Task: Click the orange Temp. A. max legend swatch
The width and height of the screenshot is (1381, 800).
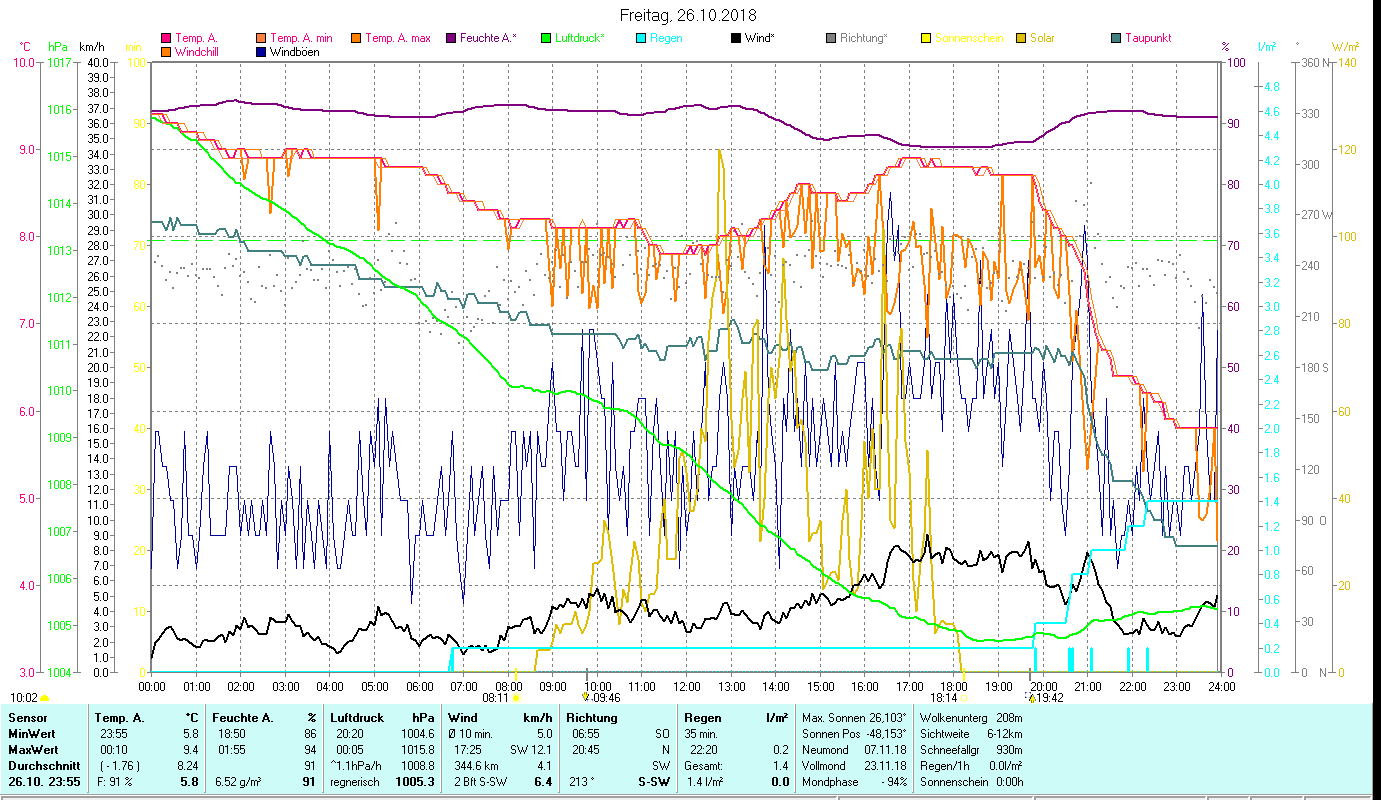Action: (x=355, y=38)
